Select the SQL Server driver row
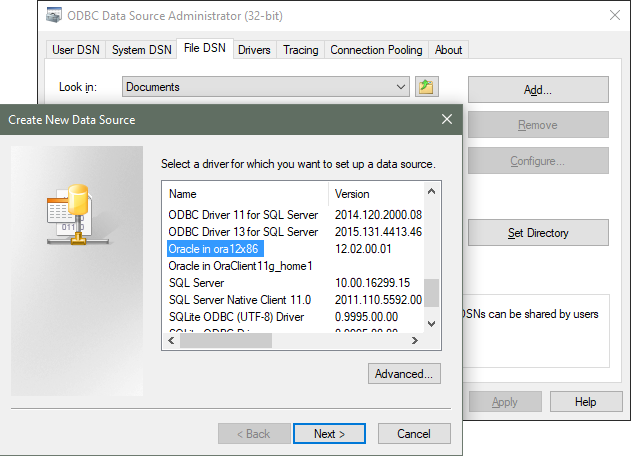Screen dimensions: 632x457 196,283
